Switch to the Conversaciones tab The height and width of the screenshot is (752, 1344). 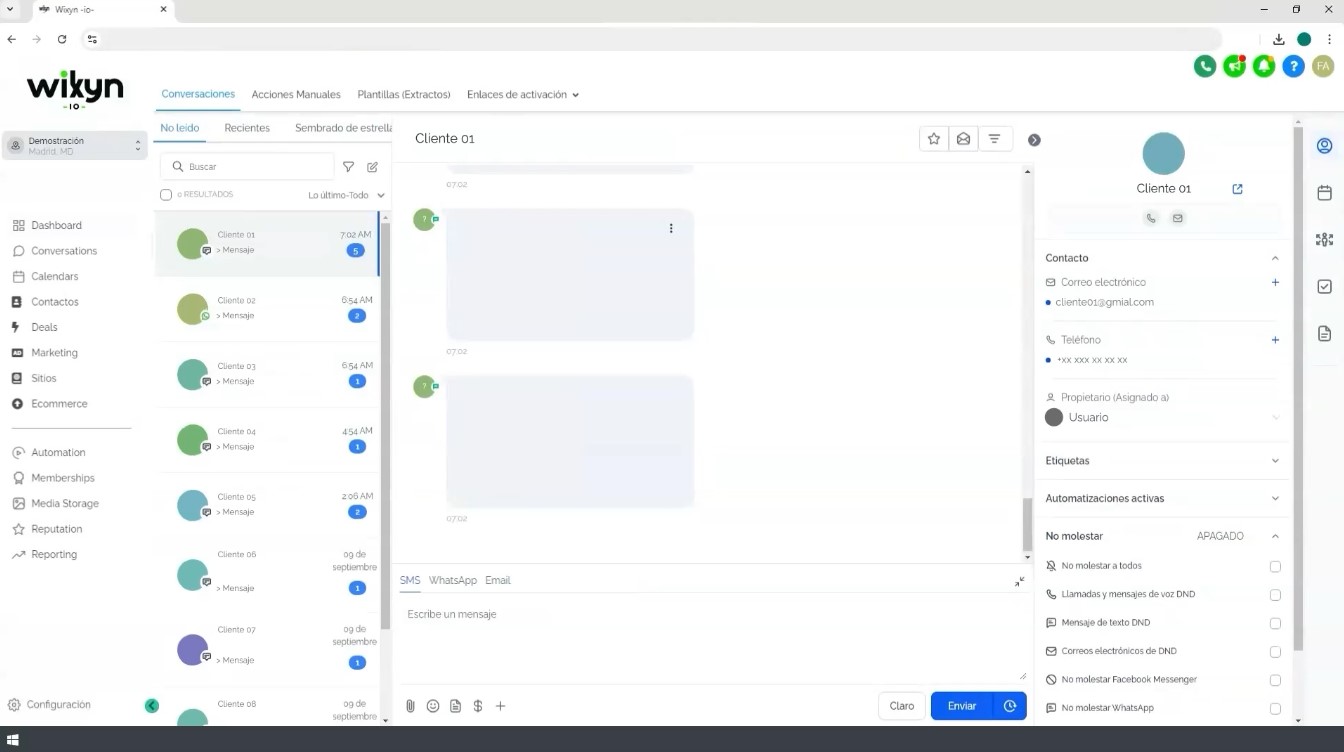198,94
